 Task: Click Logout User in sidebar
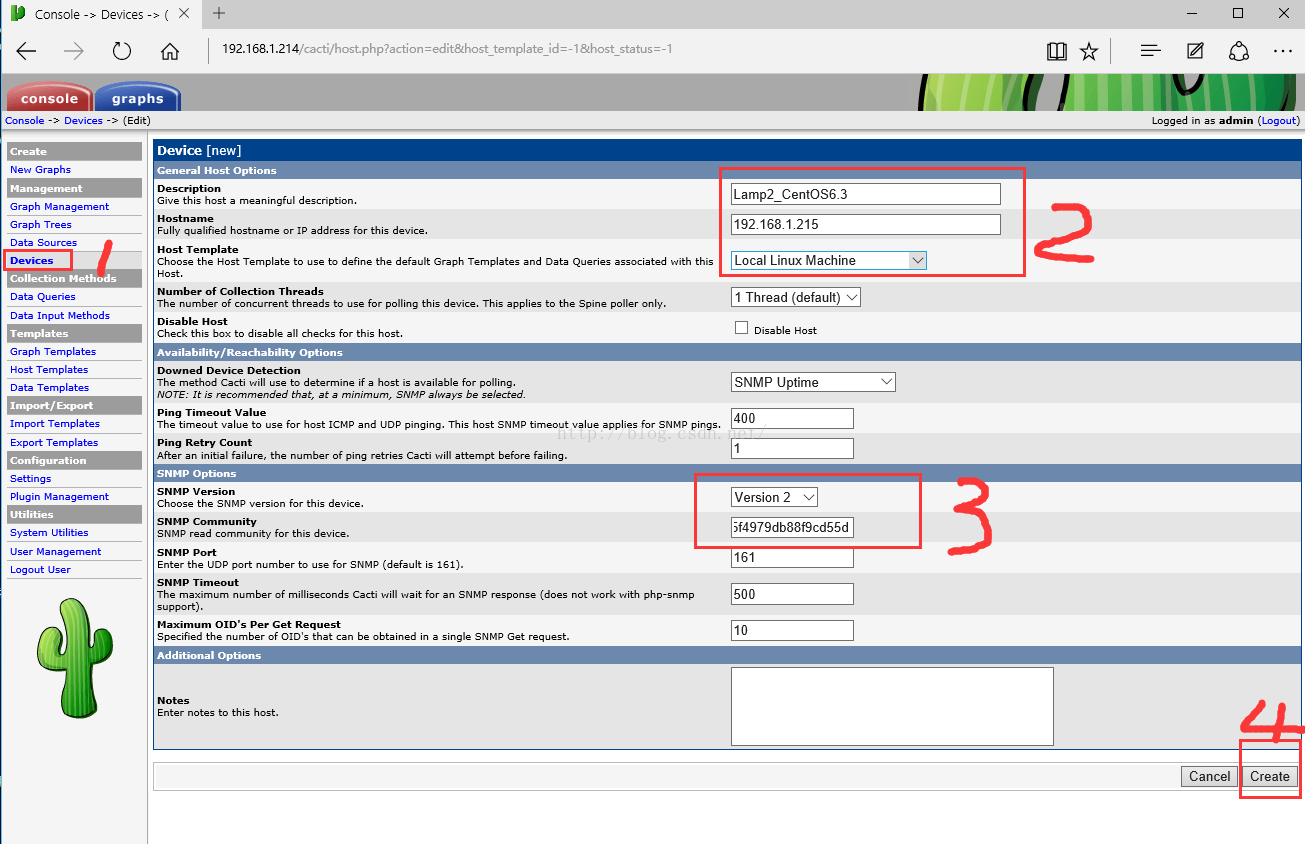(x=40, y=569)
